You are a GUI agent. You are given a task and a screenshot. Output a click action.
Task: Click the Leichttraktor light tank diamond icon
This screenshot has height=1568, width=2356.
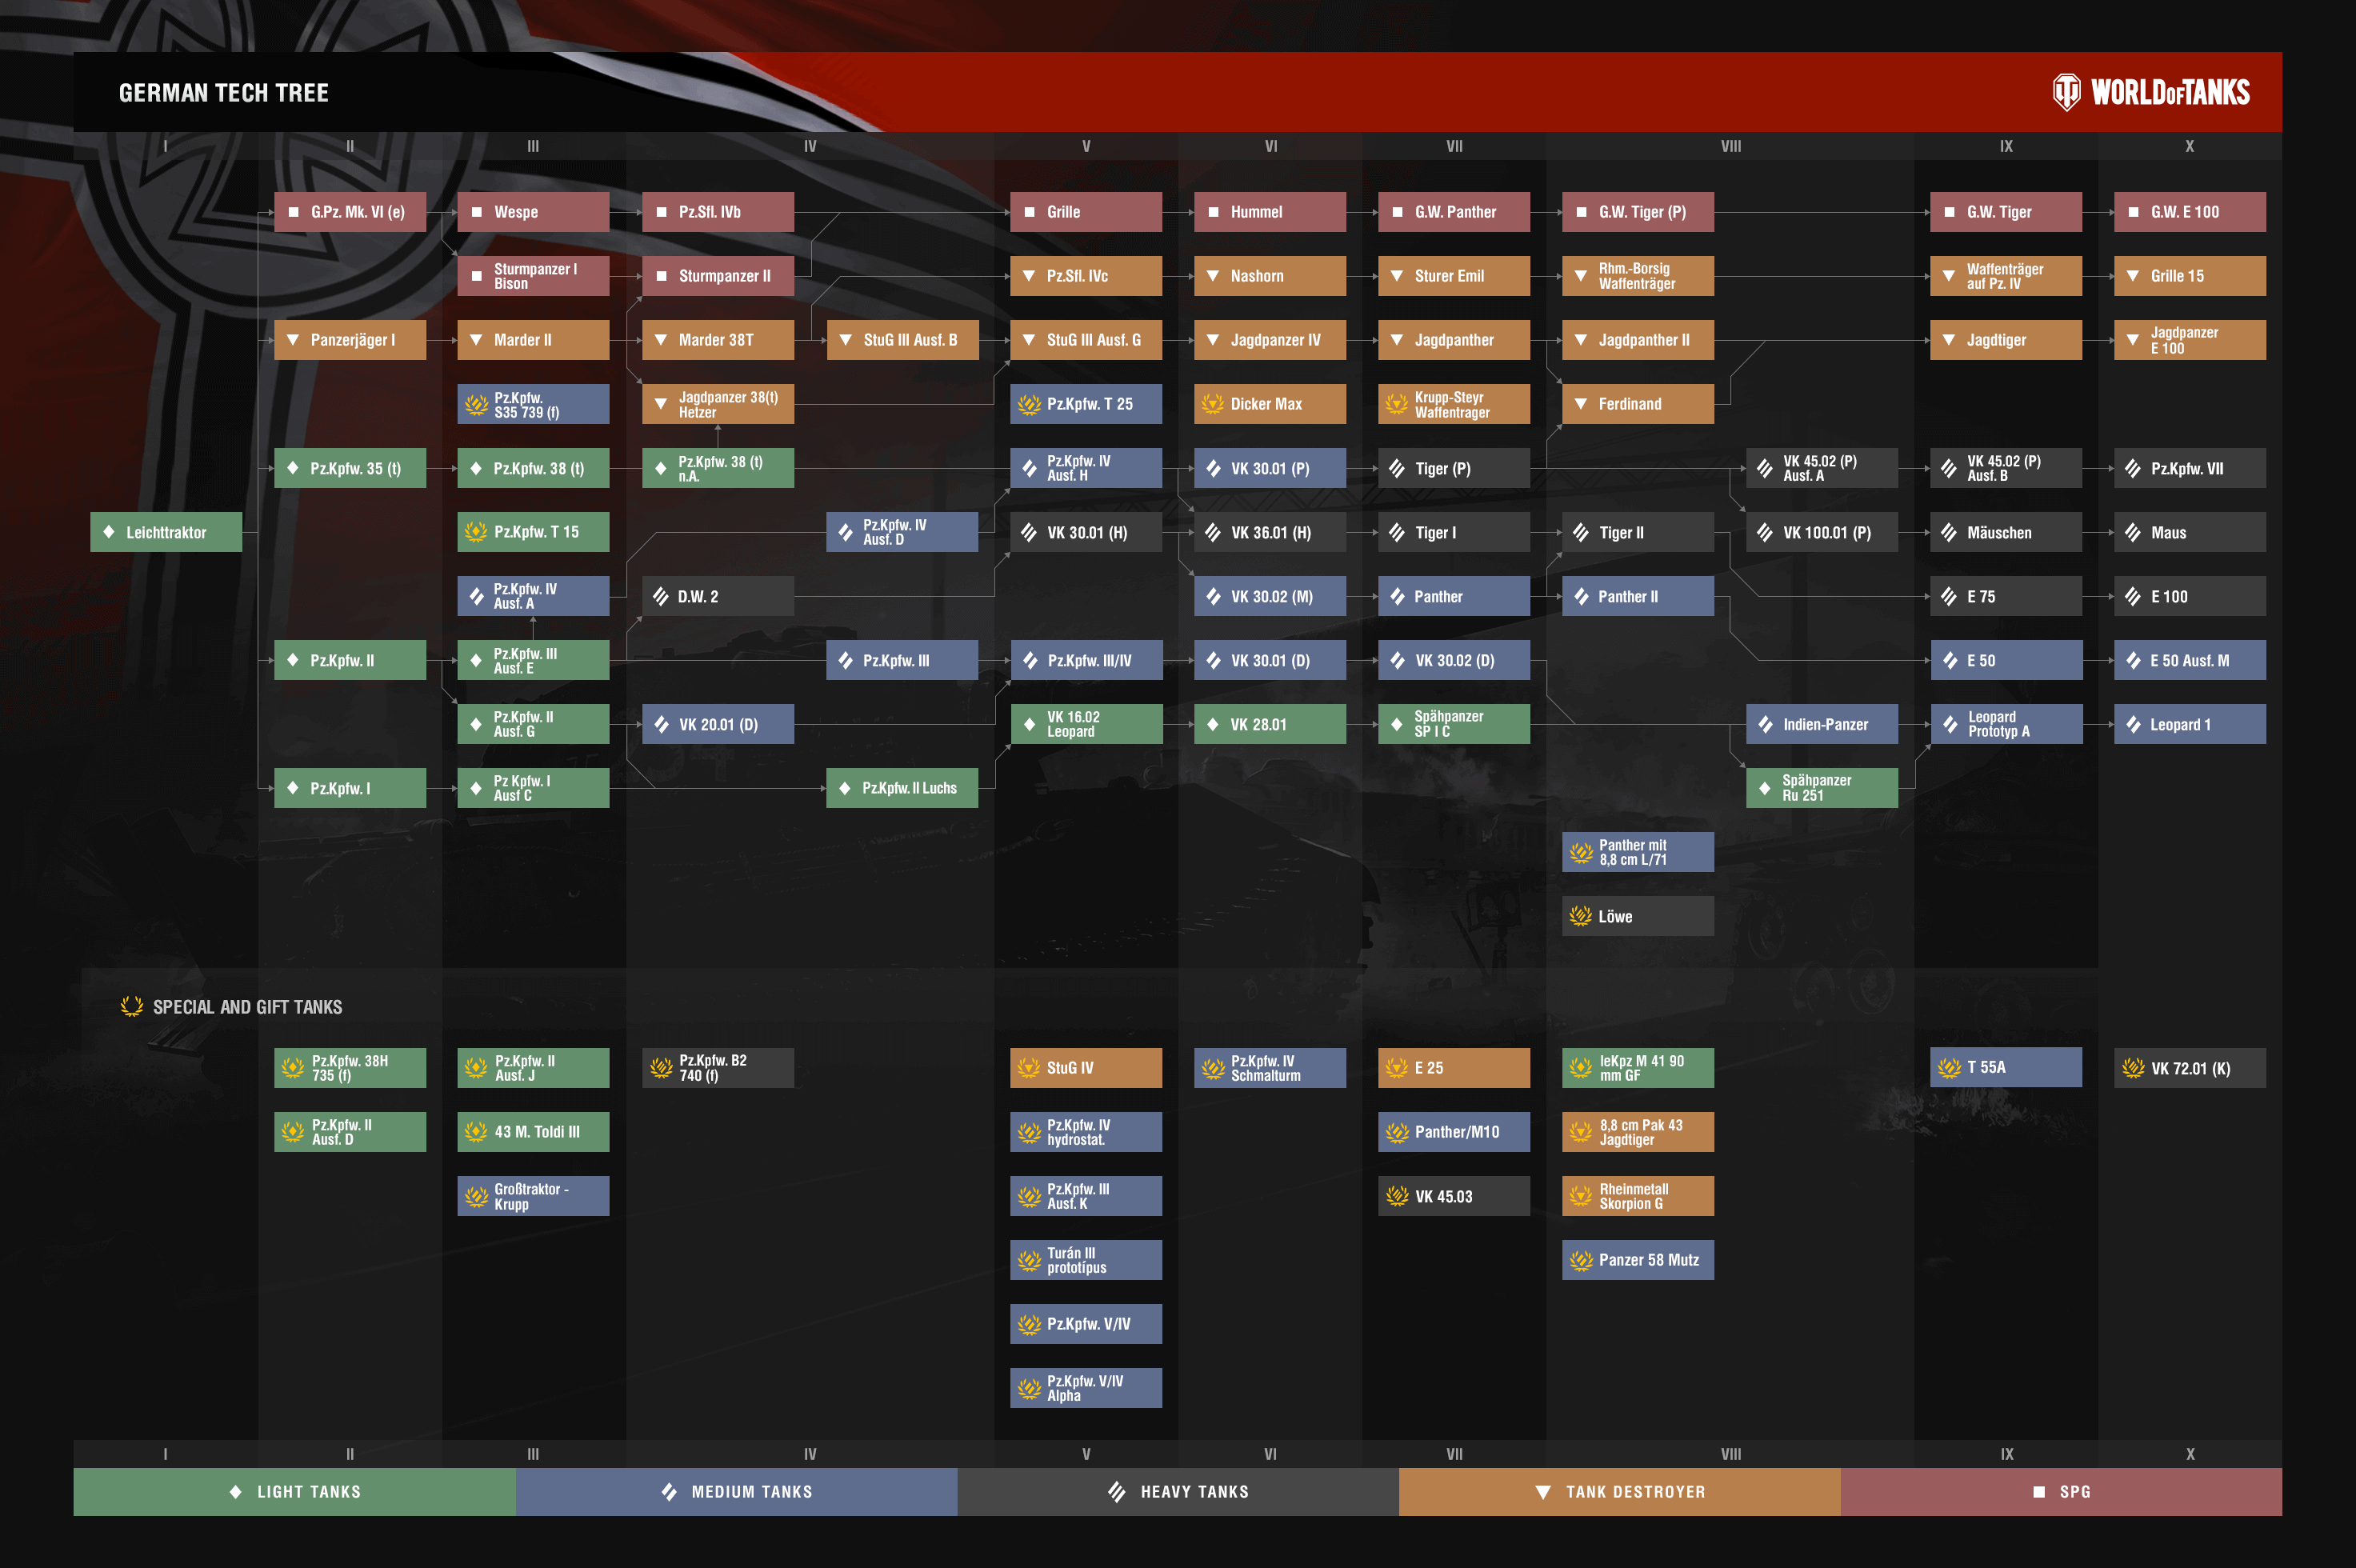[109, 532]
